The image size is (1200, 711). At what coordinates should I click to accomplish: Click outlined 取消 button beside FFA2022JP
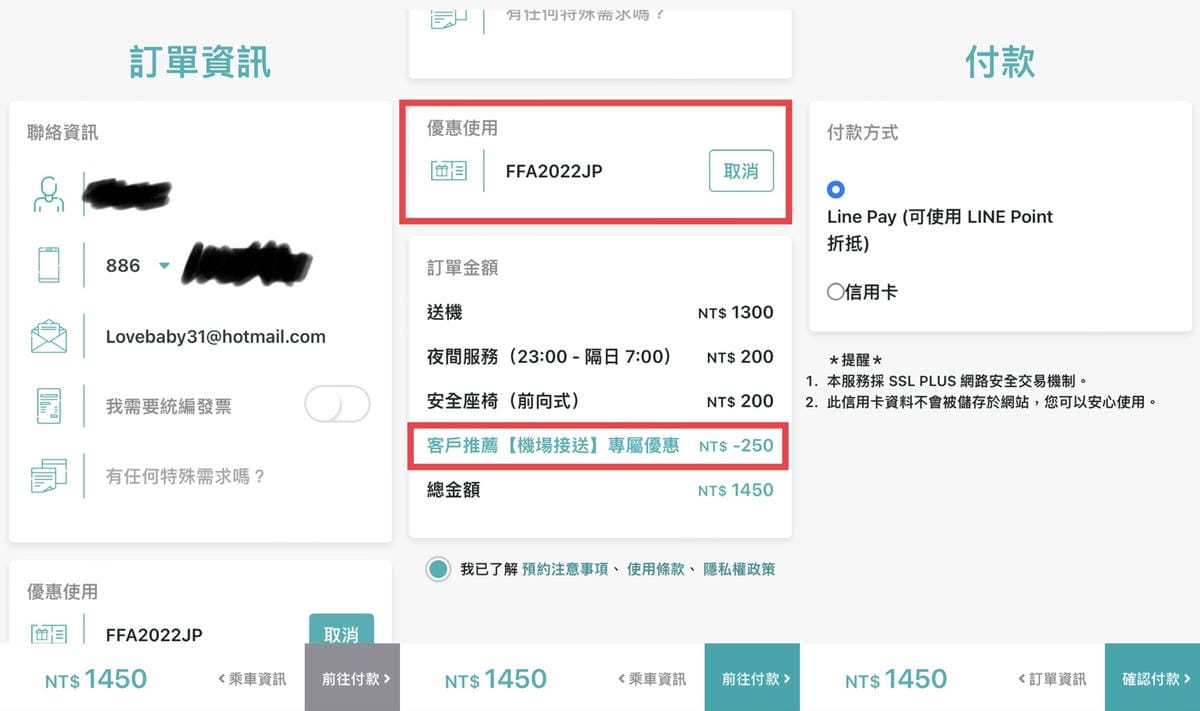(741, 171)
